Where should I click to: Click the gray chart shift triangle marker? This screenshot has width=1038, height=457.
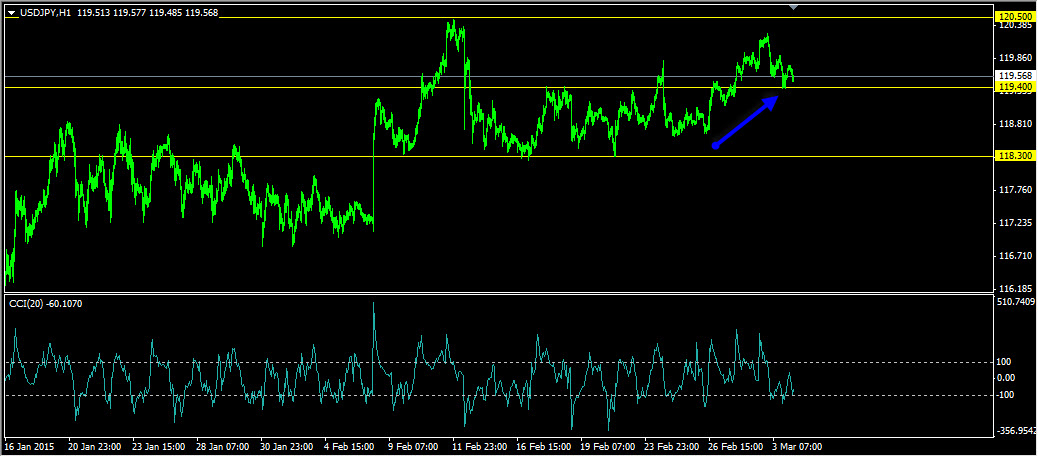point(794,7)
